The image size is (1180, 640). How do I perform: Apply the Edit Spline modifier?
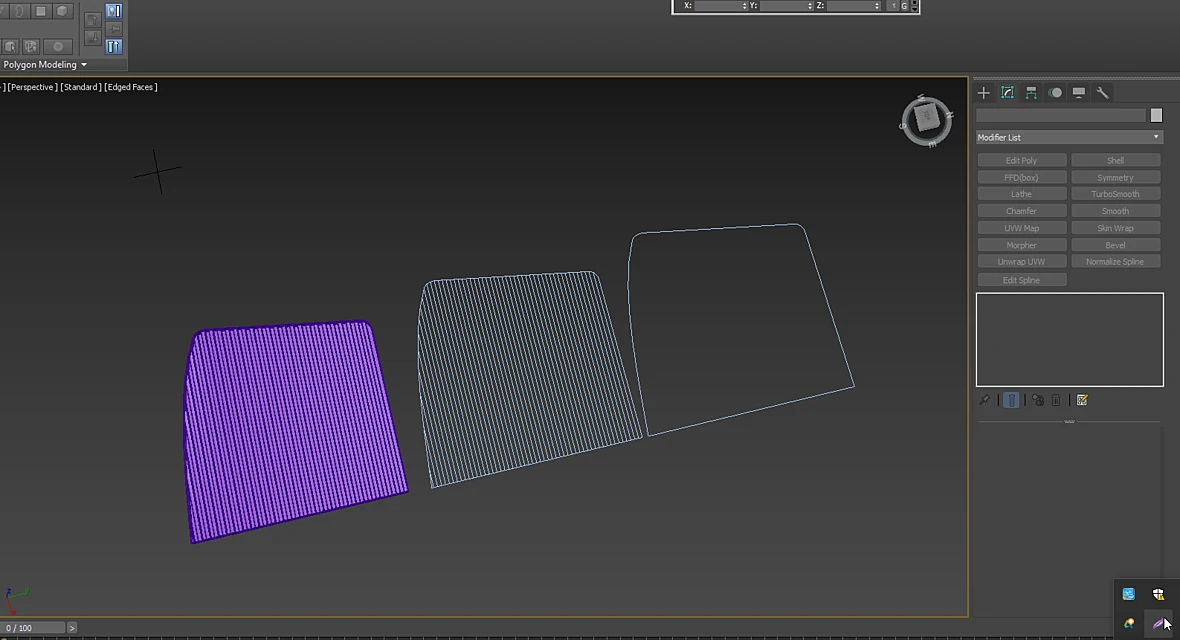pos(1021,280)
